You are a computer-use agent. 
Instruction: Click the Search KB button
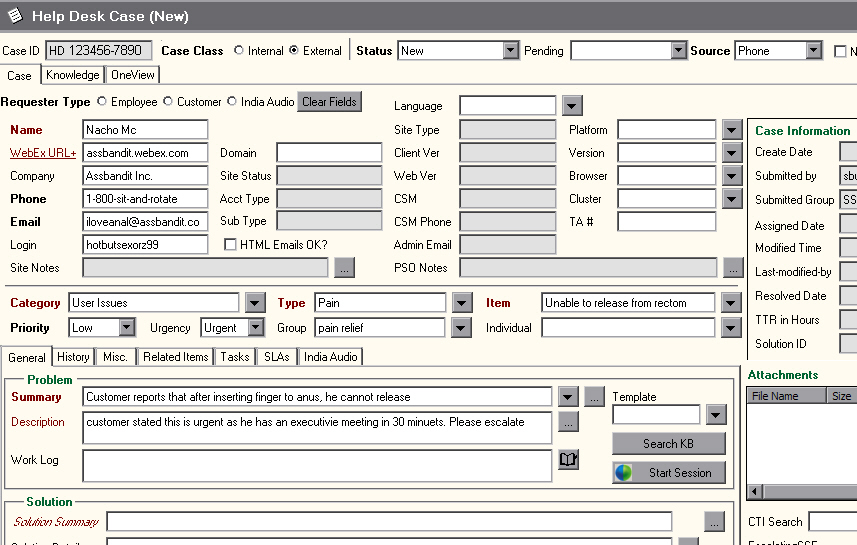coord(669,443)
